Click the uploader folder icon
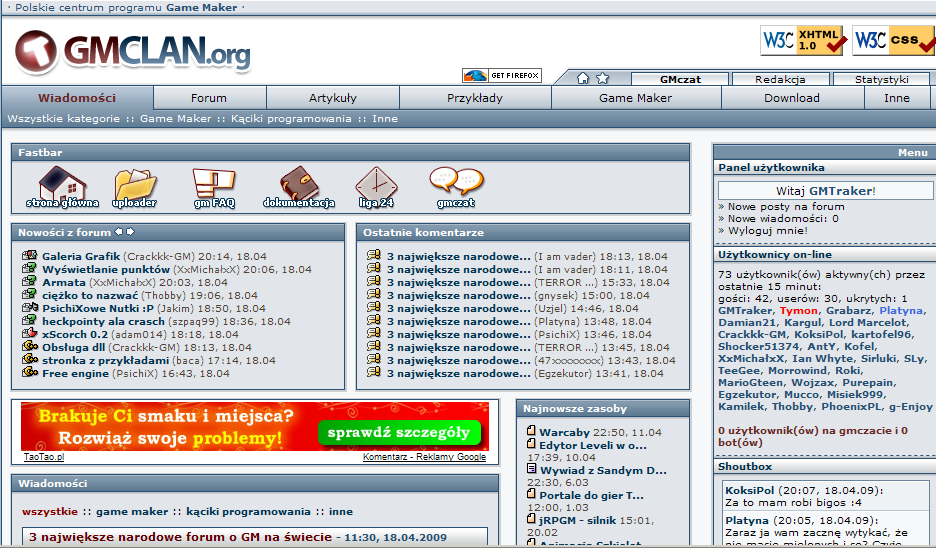 [x=134, y=184]
